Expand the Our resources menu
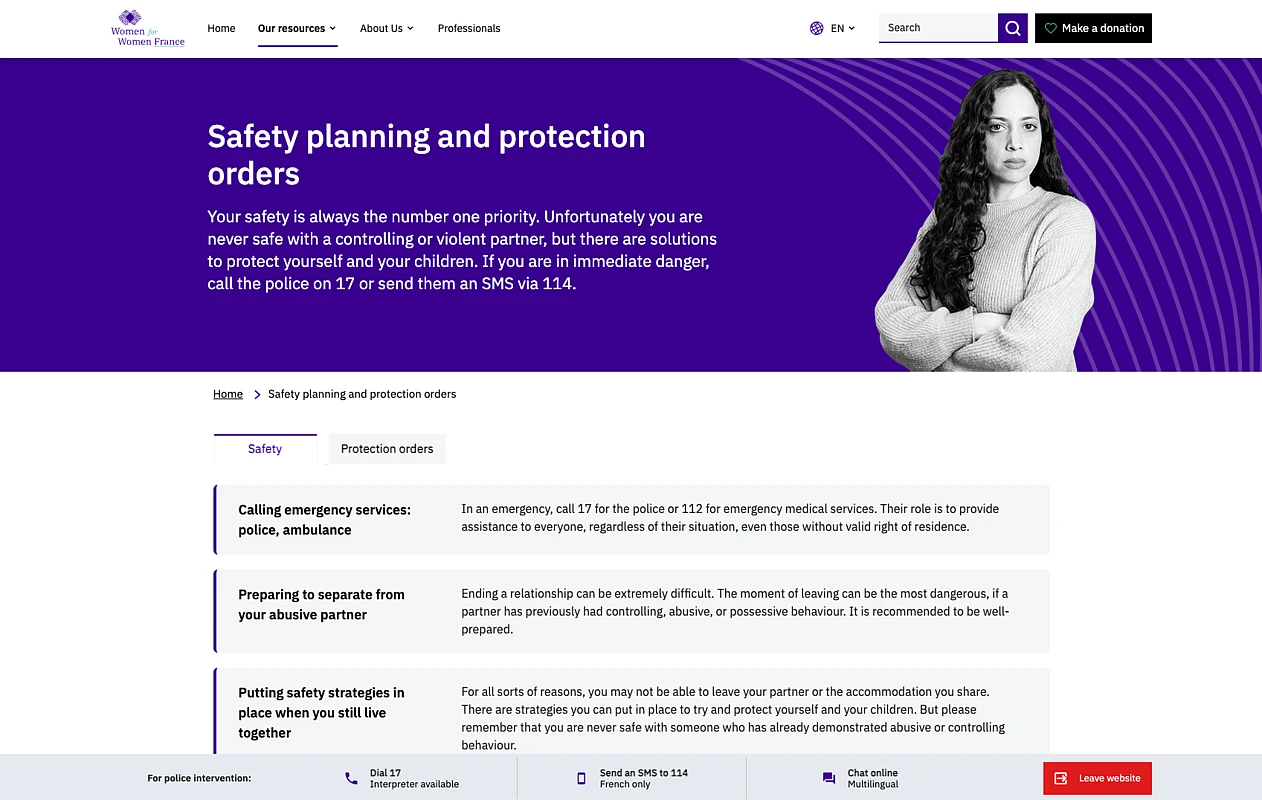This screenshot has height=800, width=1262. pyautogui.click(x=297, y=28)
